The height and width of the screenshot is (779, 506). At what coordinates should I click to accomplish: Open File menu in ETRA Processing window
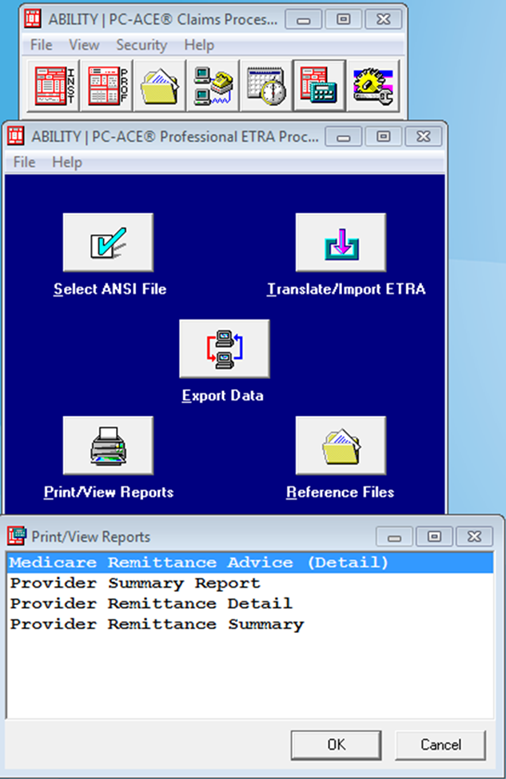24,162
